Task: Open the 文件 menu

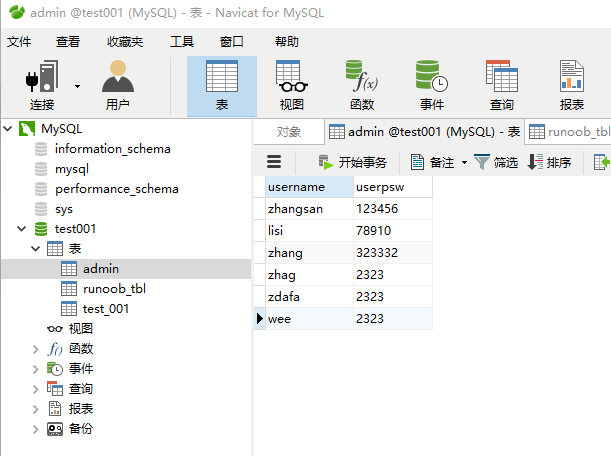Action: click(x=19, y=41)
